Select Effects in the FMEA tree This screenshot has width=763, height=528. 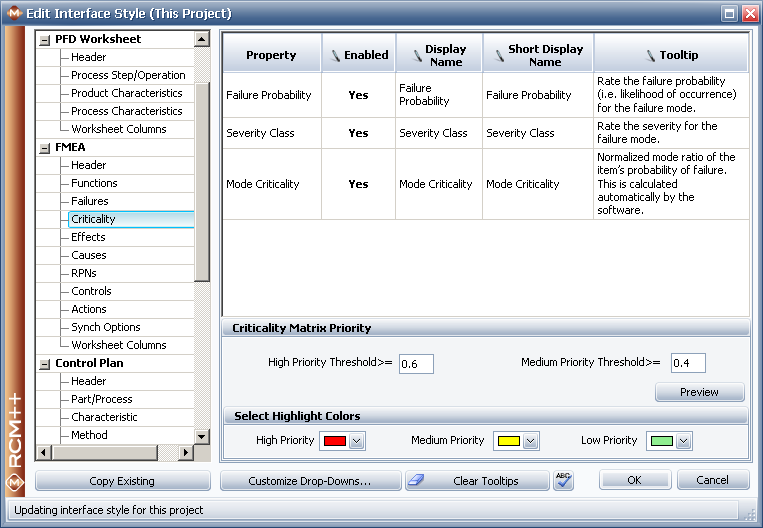tap(88, 237)
